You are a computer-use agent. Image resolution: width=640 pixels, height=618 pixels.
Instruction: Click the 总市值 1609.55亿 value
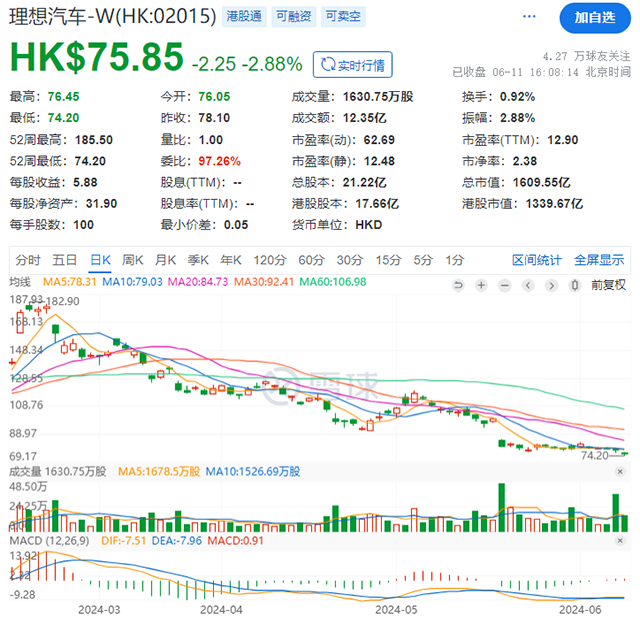pos(541,182)
